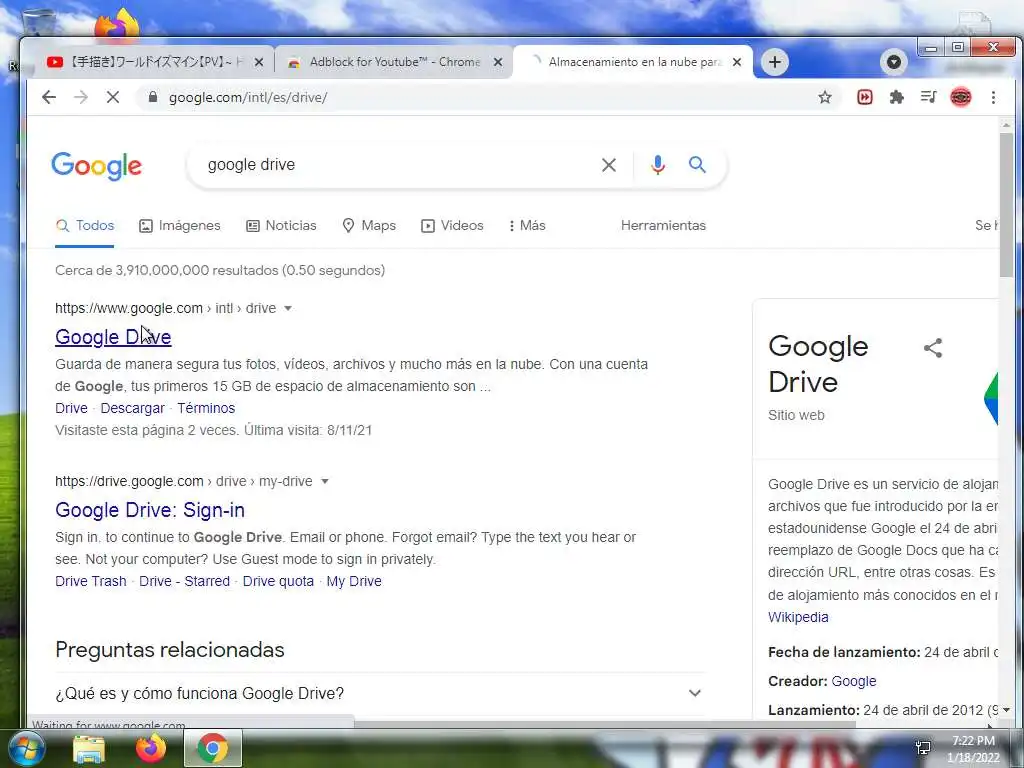Close the YouTube video tab
The image size is (1024, 768).
pos(259,62)
